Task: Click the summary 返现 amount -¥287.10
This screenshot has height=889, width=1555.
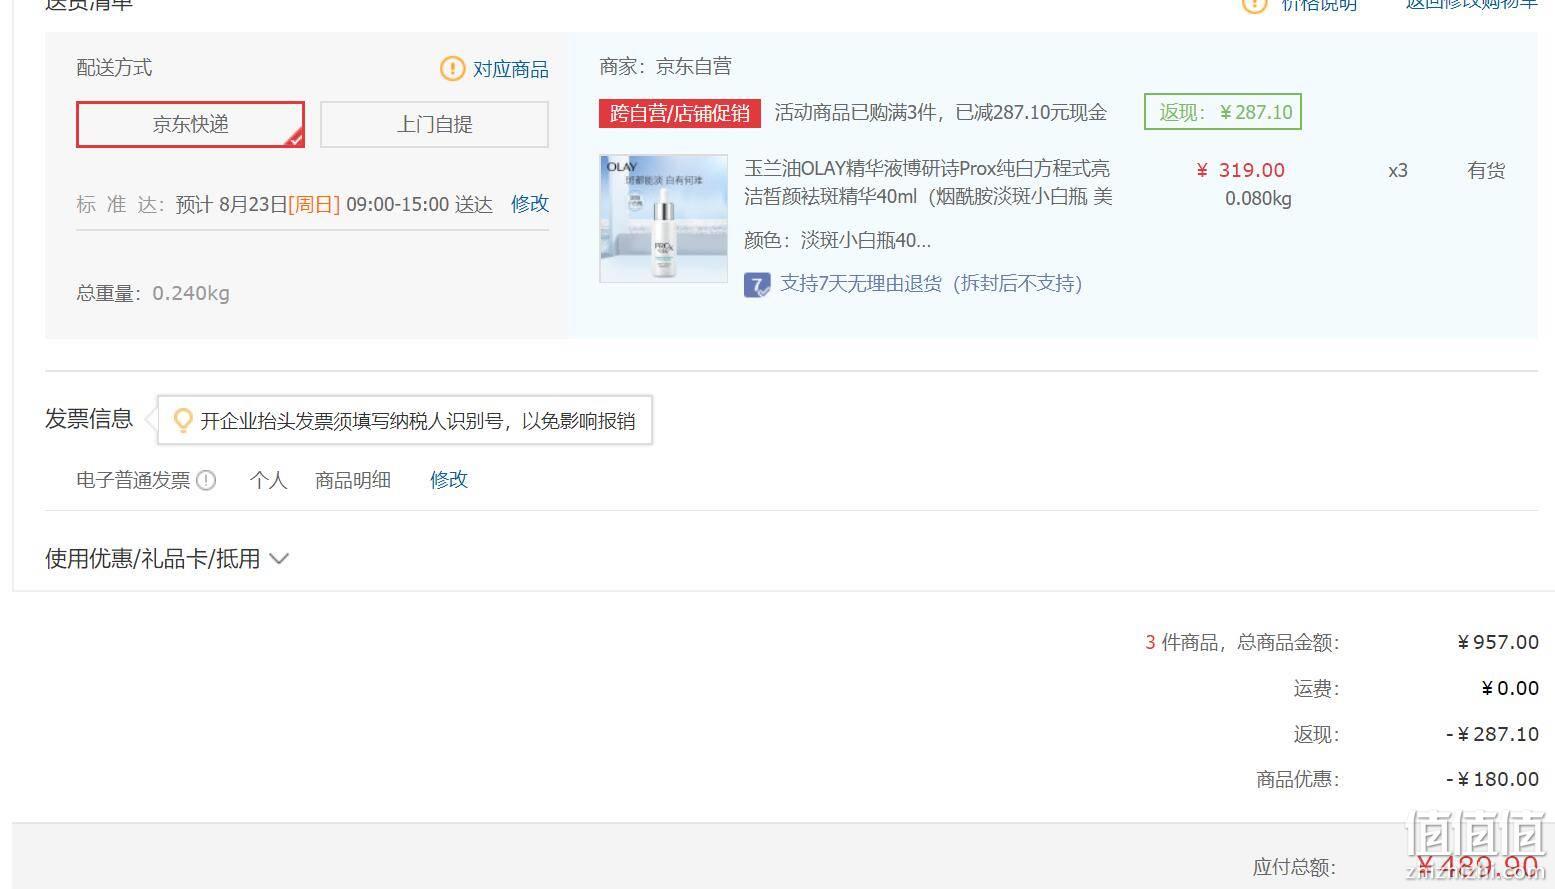Action: [x=1492, y=734]
